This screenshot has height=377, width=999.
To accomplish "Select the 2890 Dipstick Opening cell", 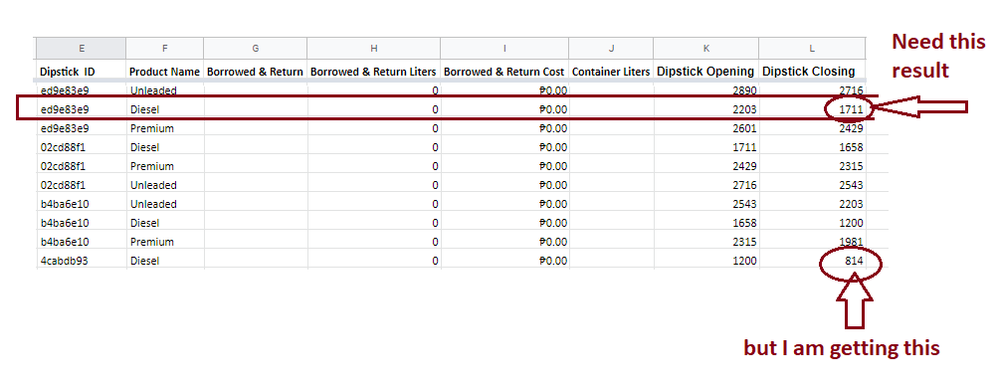I will [x=706, y=90].
